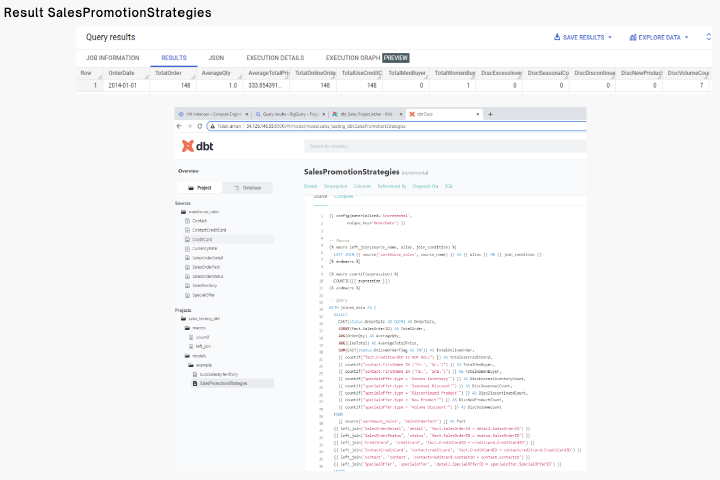This screenshot has width=720, height=480.
Task: Jump to the Columns section link
Action: click(x=362, y=186)
